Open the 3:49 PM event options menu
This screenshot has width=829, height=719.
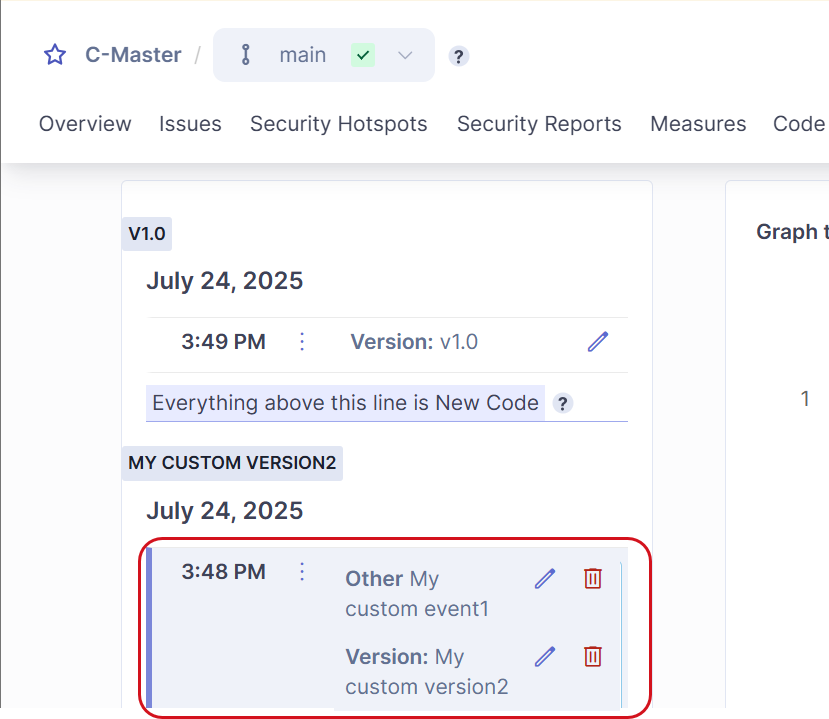(301, 341)
